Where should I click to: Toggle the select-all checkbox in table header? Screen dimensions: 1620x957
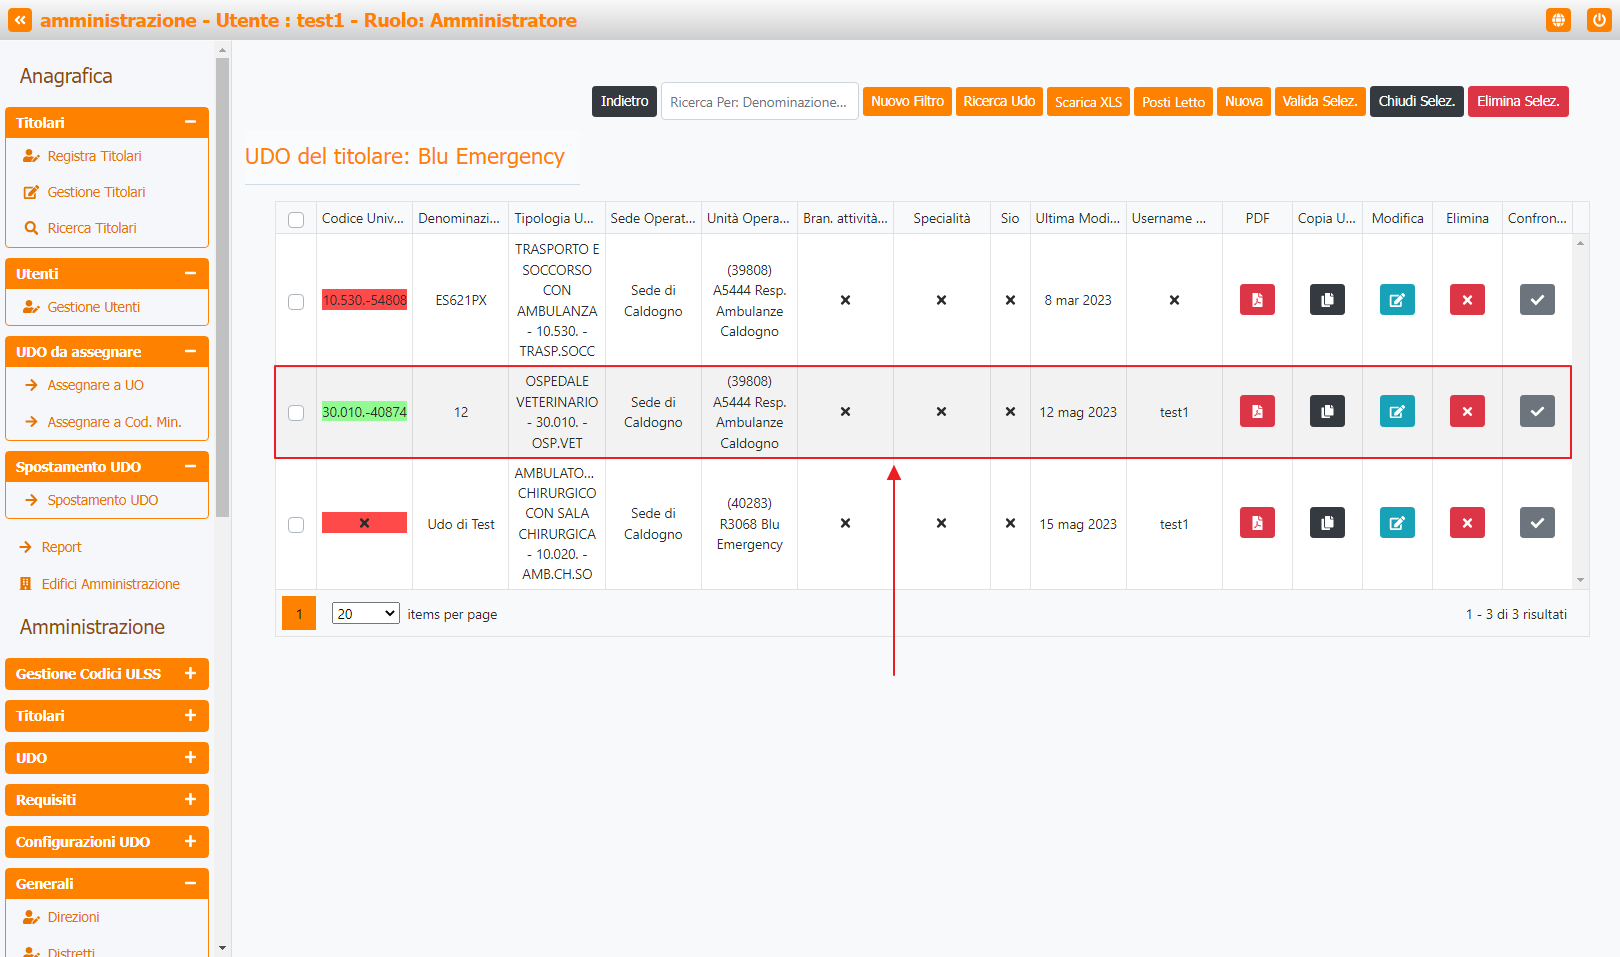296,220
